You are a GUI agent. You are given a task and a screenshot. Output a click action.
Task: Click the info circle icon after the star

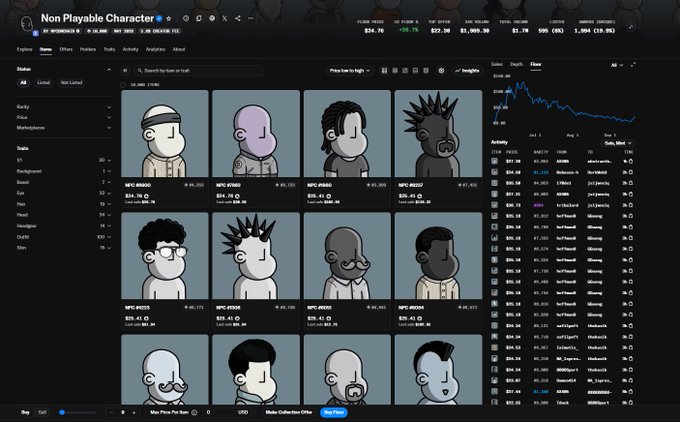(186, 19)
